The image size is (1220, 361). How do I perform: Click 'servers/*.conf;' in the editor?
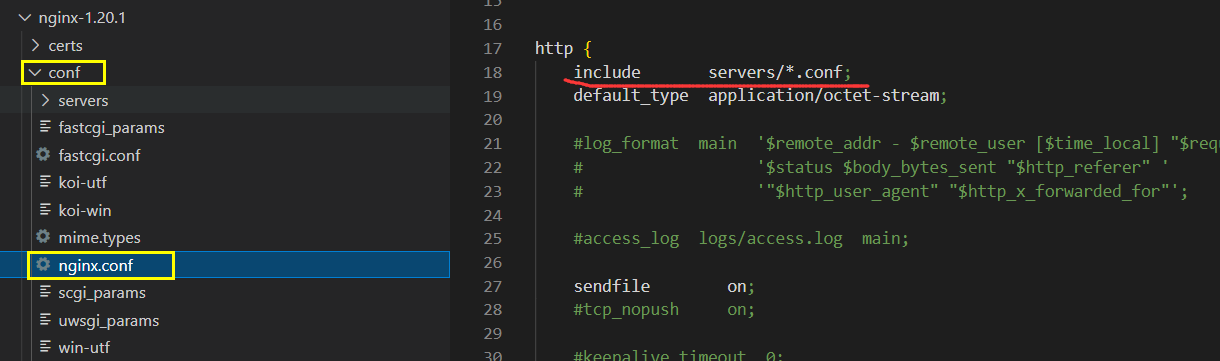[x=779, y=72]
